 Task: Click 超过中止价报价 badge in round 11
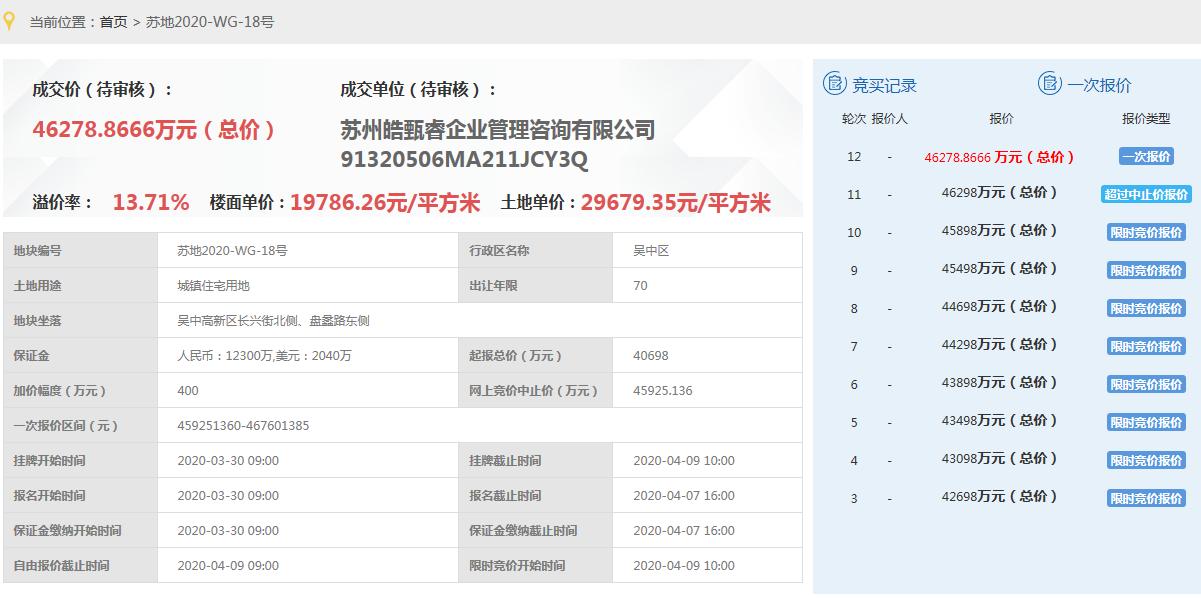coord(1146,195)
